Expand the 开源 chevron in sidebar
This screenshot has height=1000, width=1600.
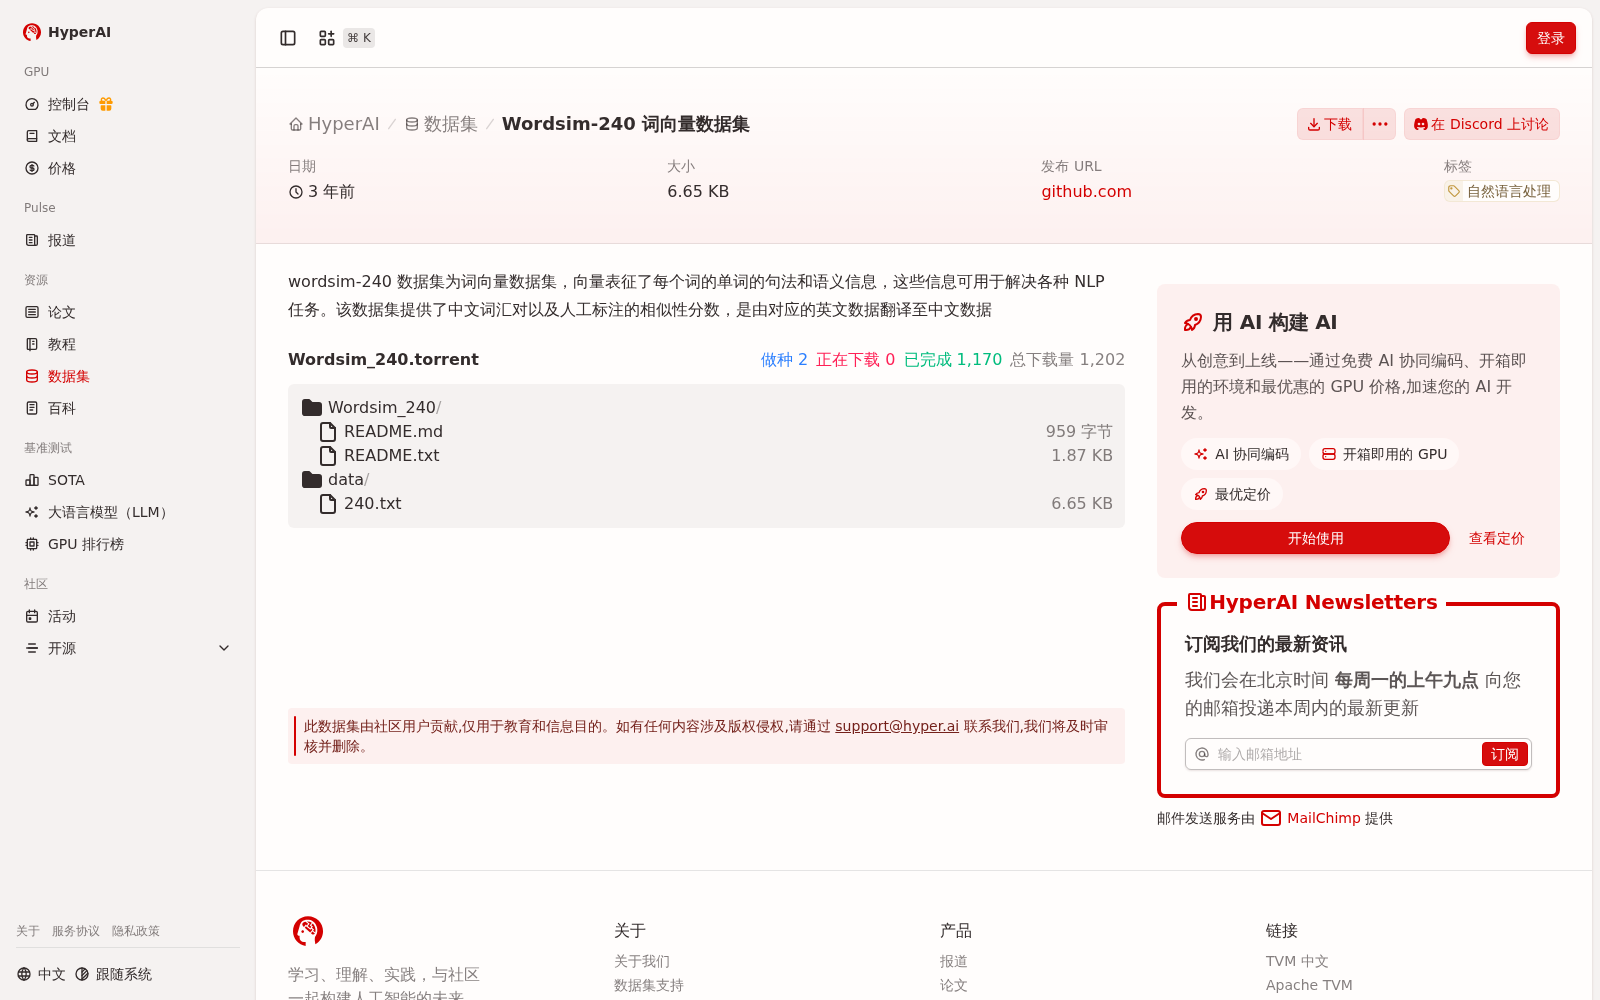click(x=224, y=648)
